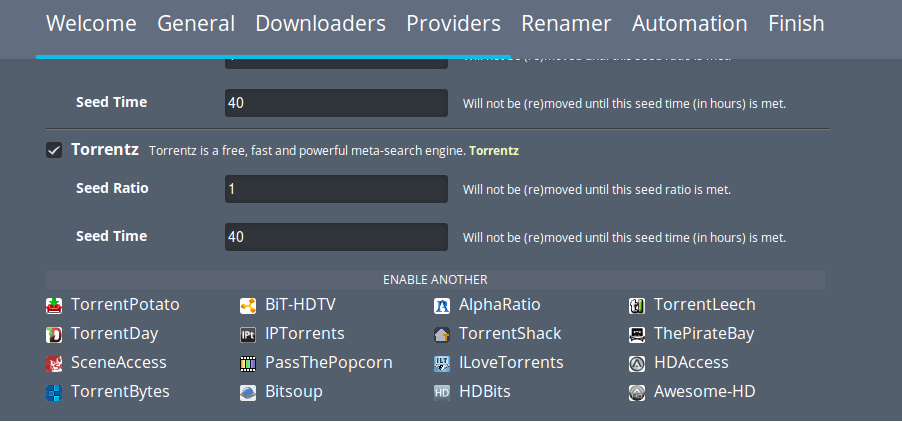Screen dimensions: 902x422
Task: Click the TorrentShack house icon
Action: click(442, 334)
